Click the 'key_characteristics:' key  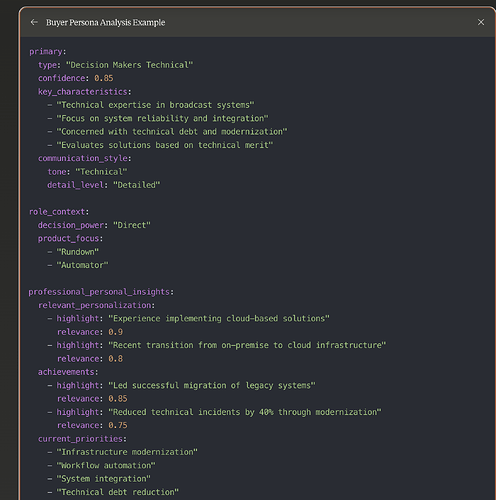(x=85, y=91)
